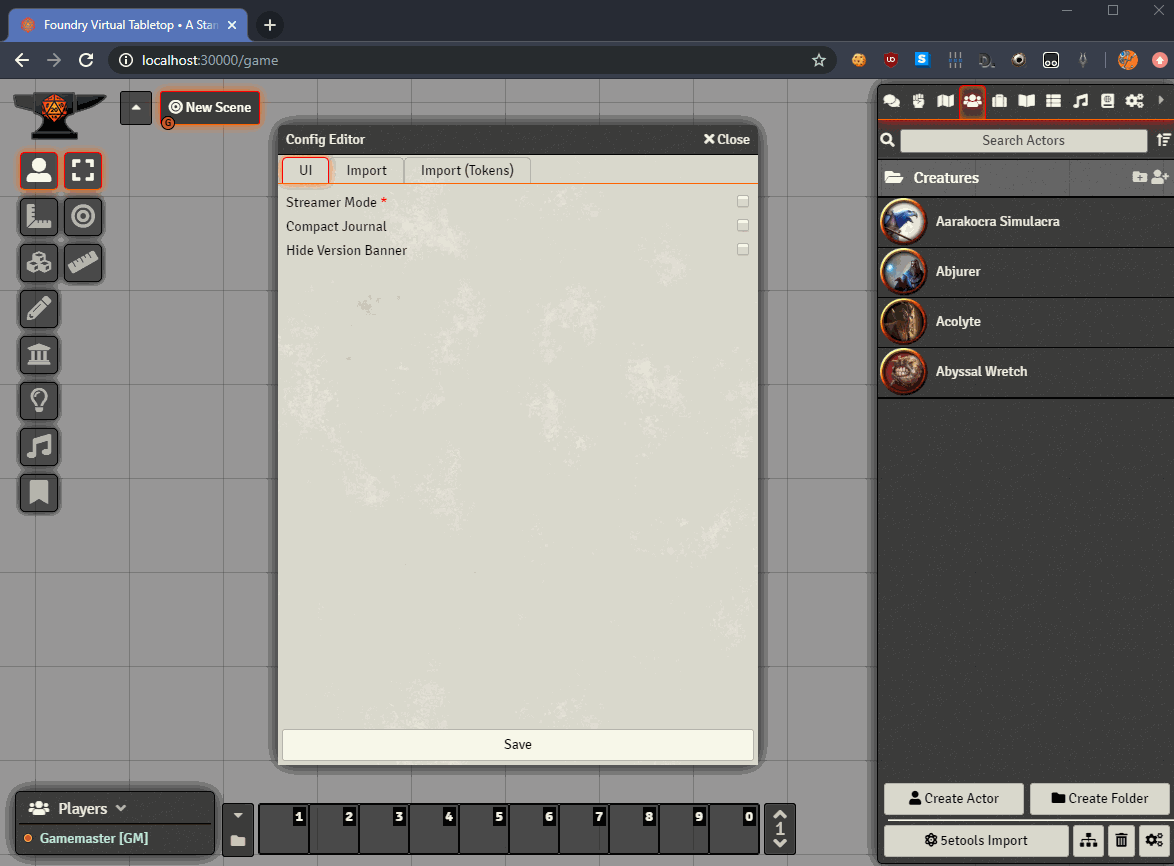Click the Create Actor button
The height and width of the screenshot is (866, 1174).
pos(954,799)
